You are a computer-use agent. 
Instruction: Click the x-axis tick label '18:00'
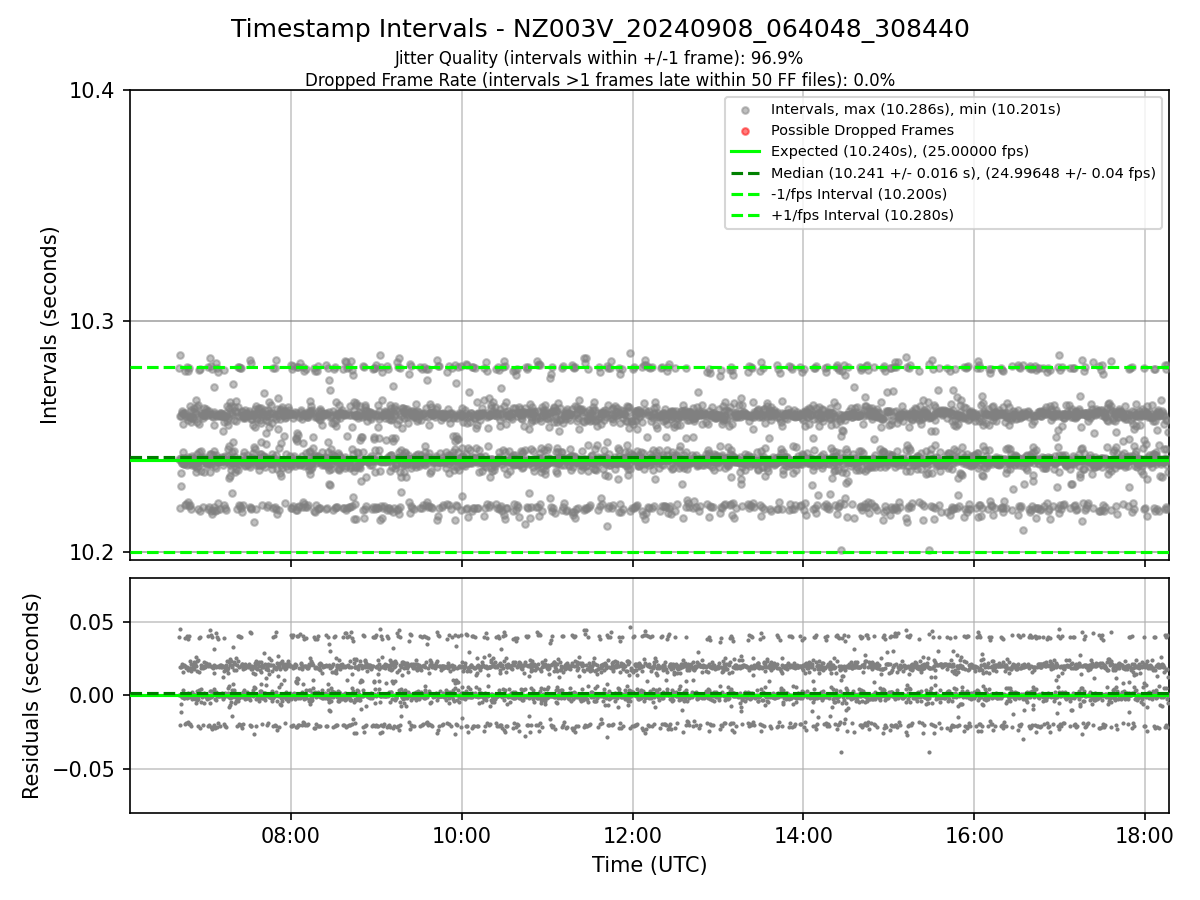click(1144, 834)
